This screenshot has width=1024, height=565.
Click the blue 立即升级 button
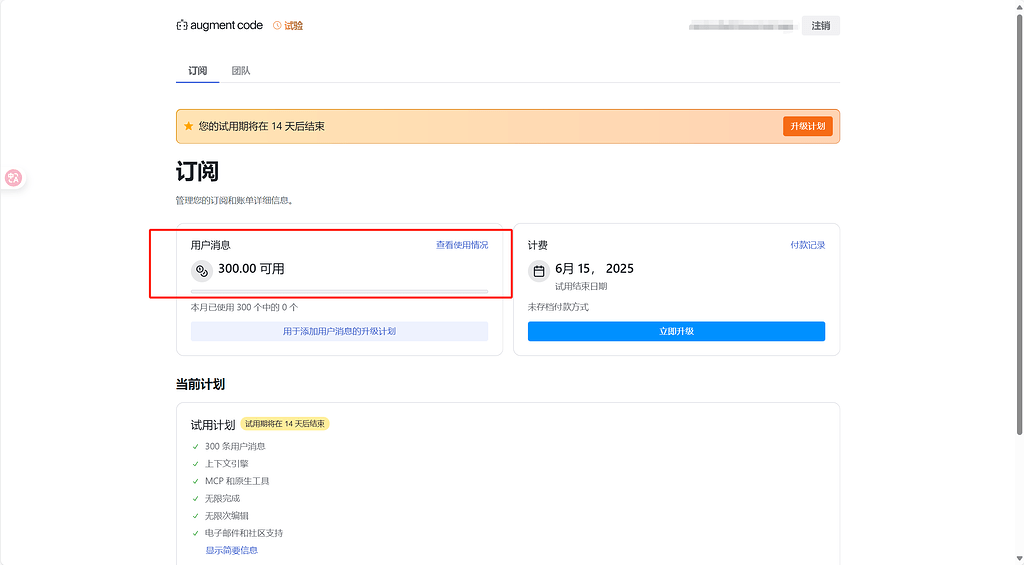(677, 331)
